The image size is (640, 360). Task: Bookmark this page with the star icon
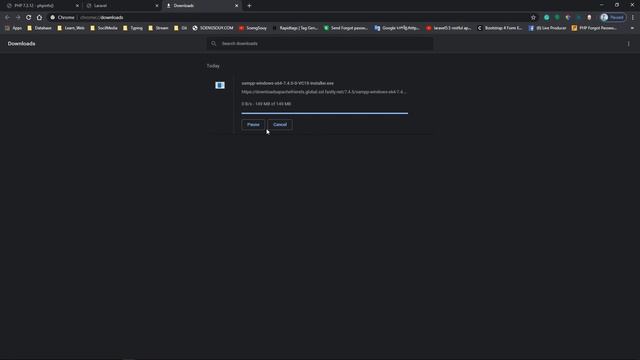pos(533,18)
